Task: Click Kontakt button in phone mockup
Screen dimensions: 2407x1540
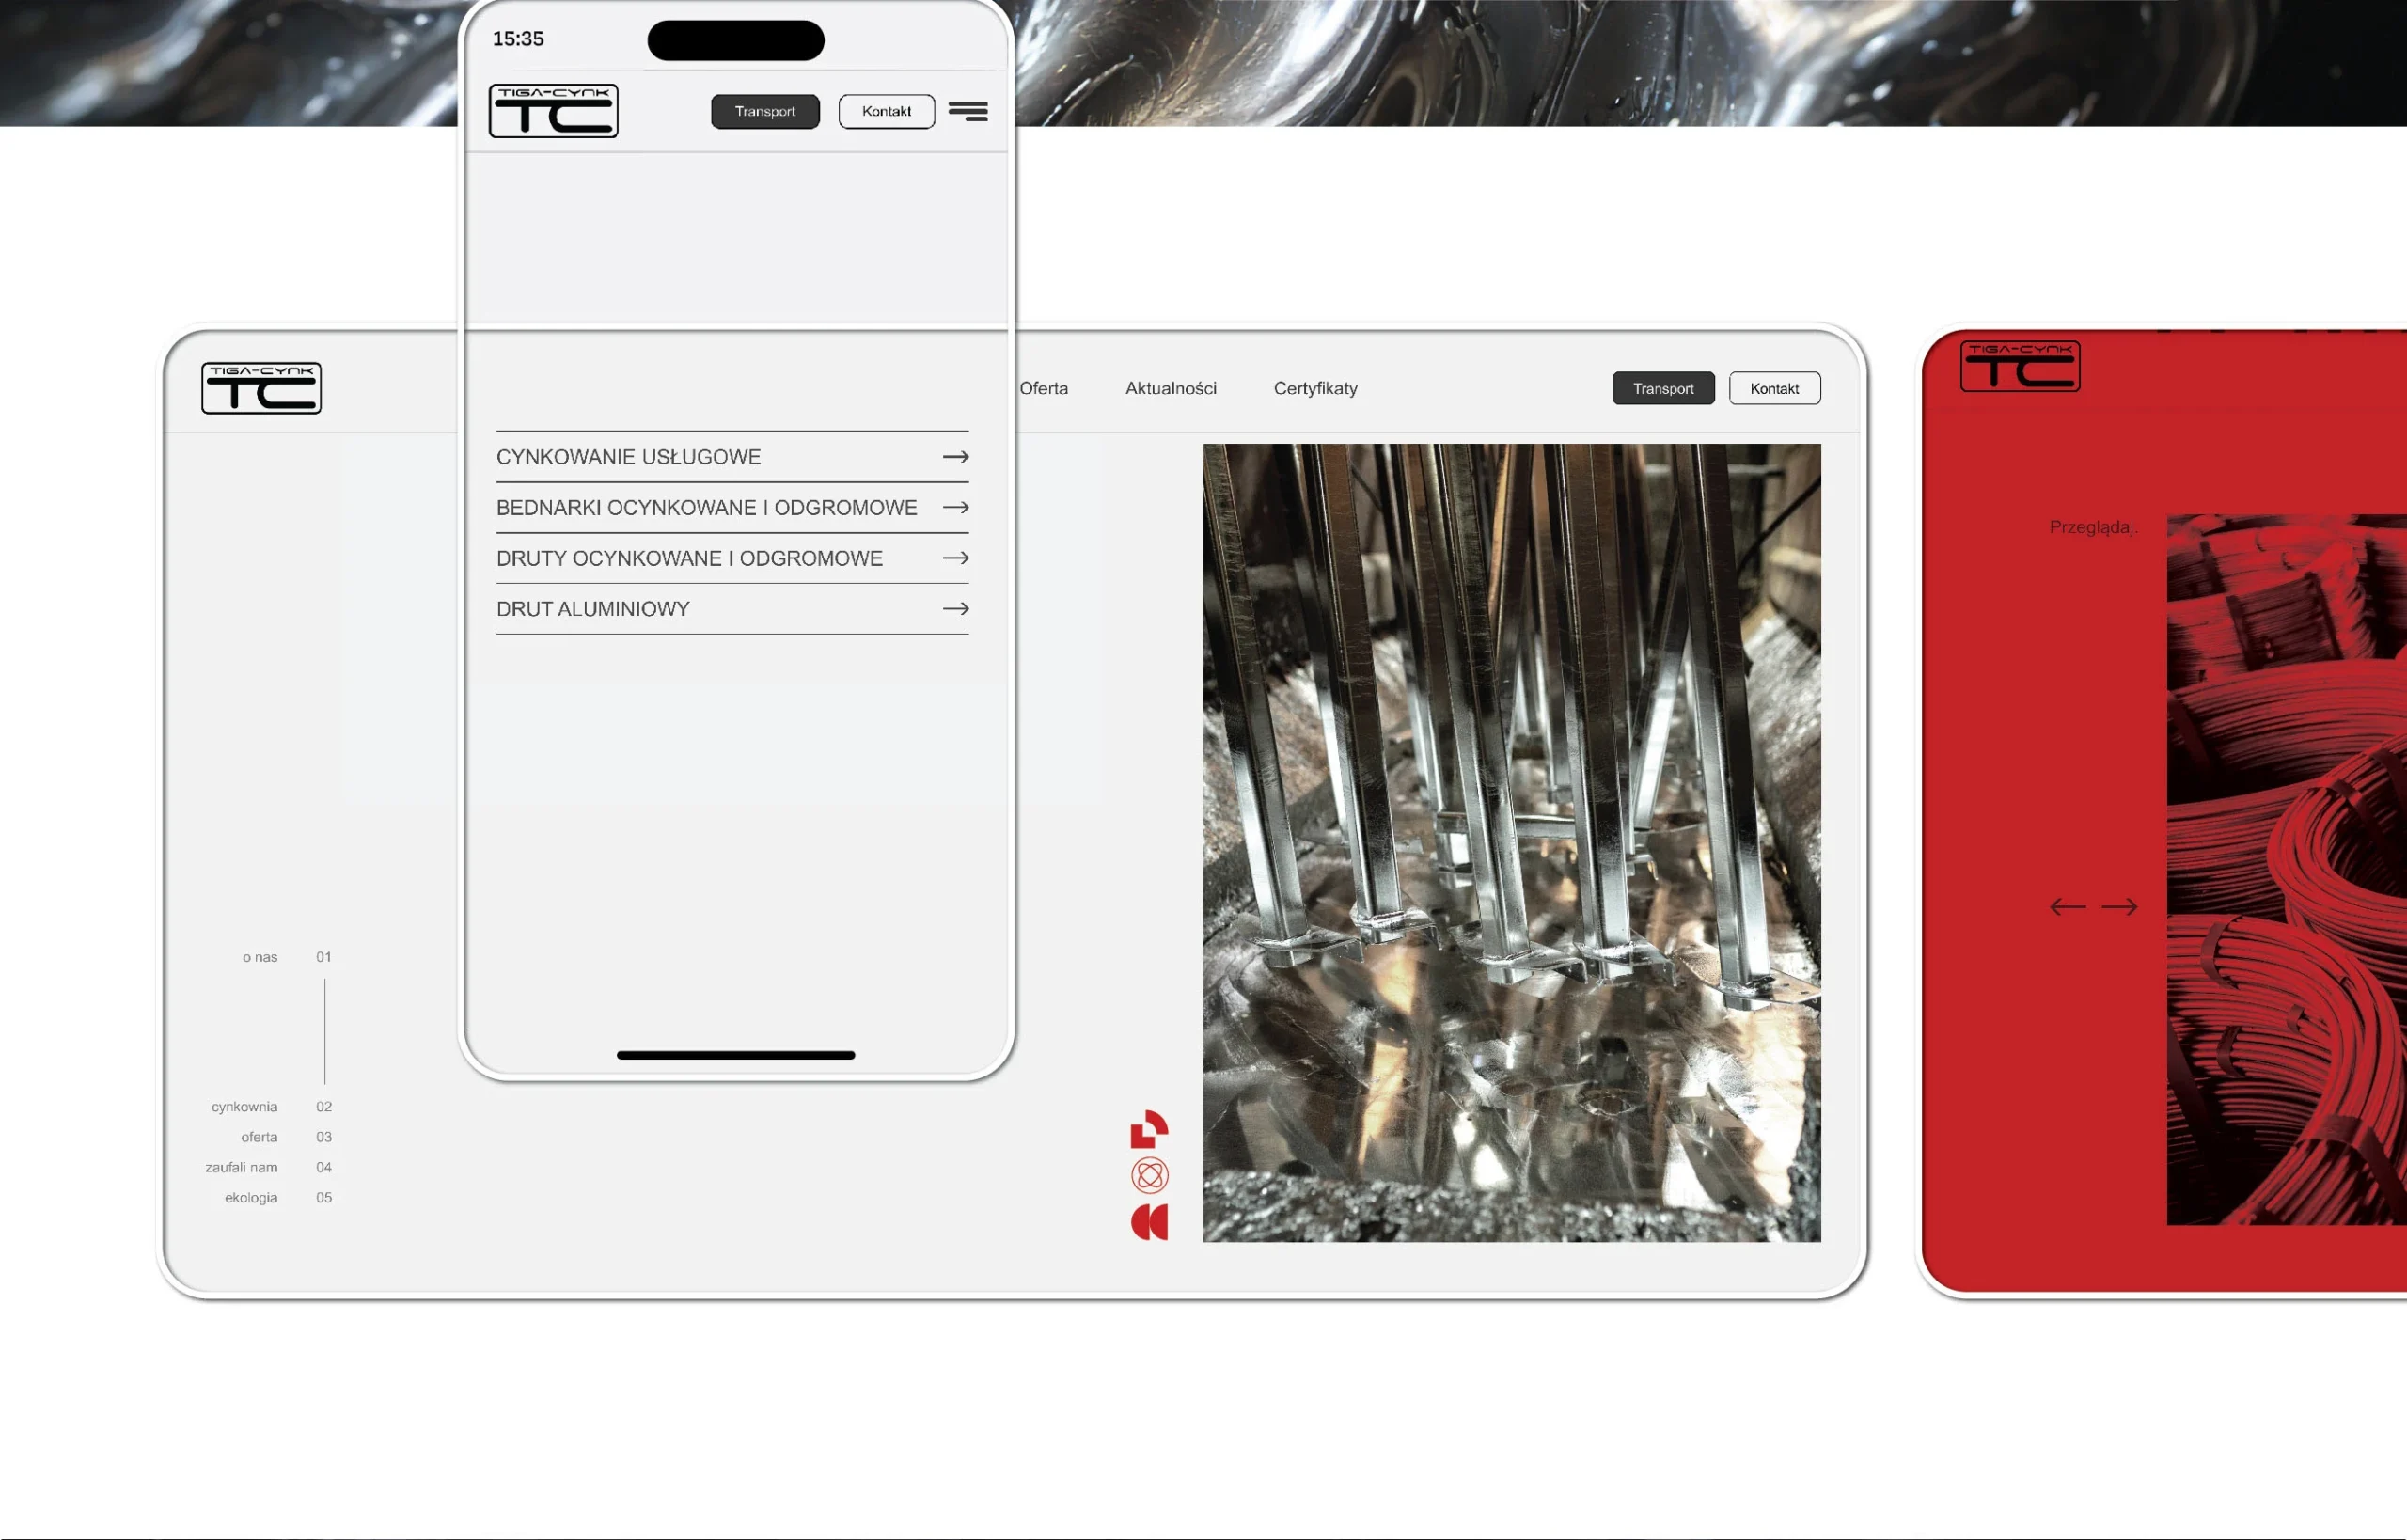Action: point(886,111)
